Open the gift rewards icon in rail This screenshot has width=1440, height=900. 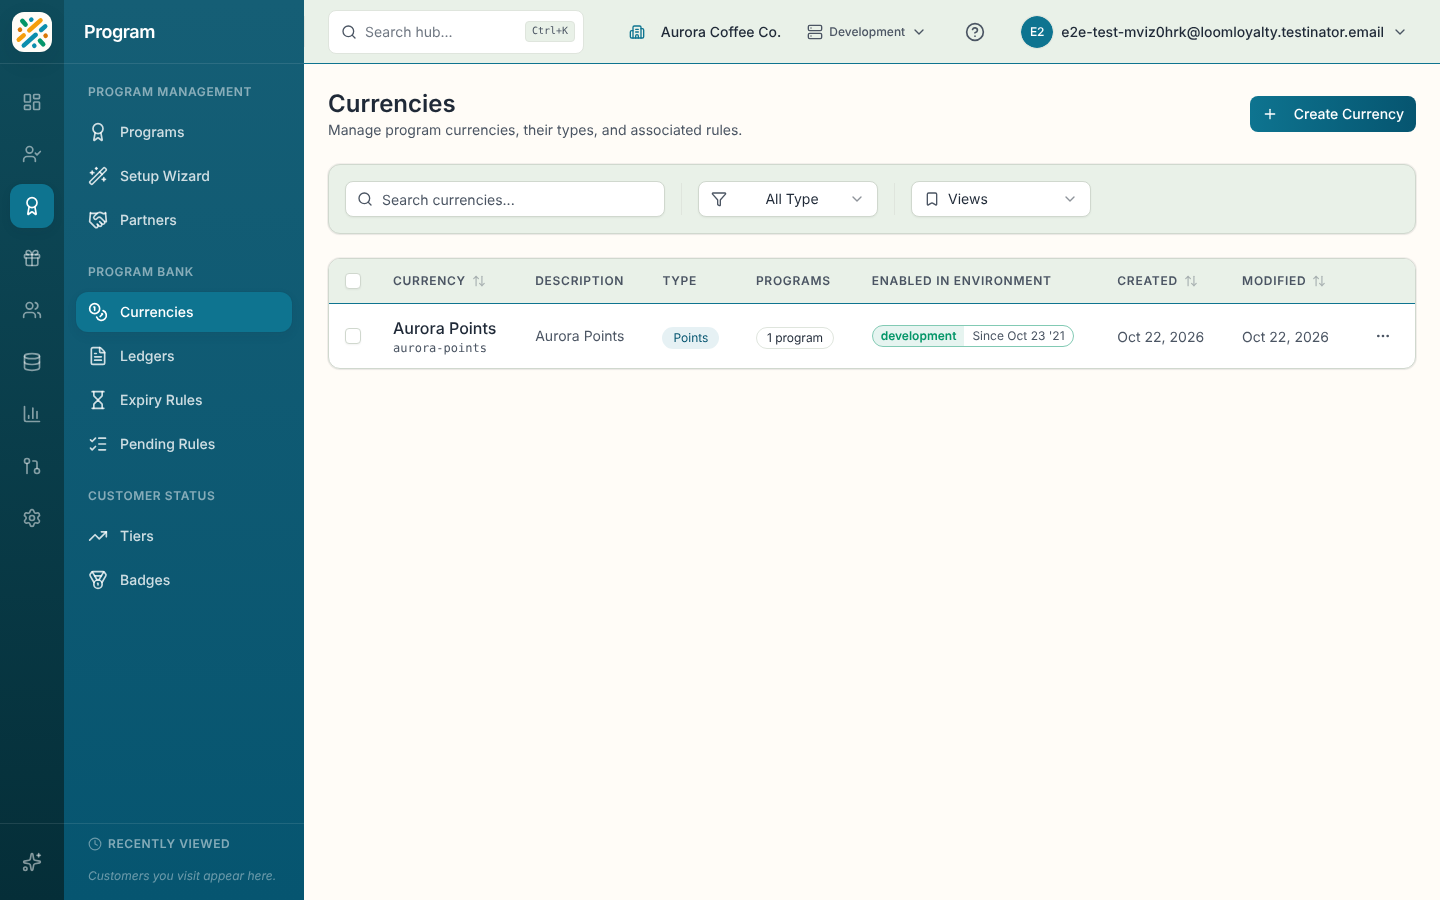tap(32, 258)
